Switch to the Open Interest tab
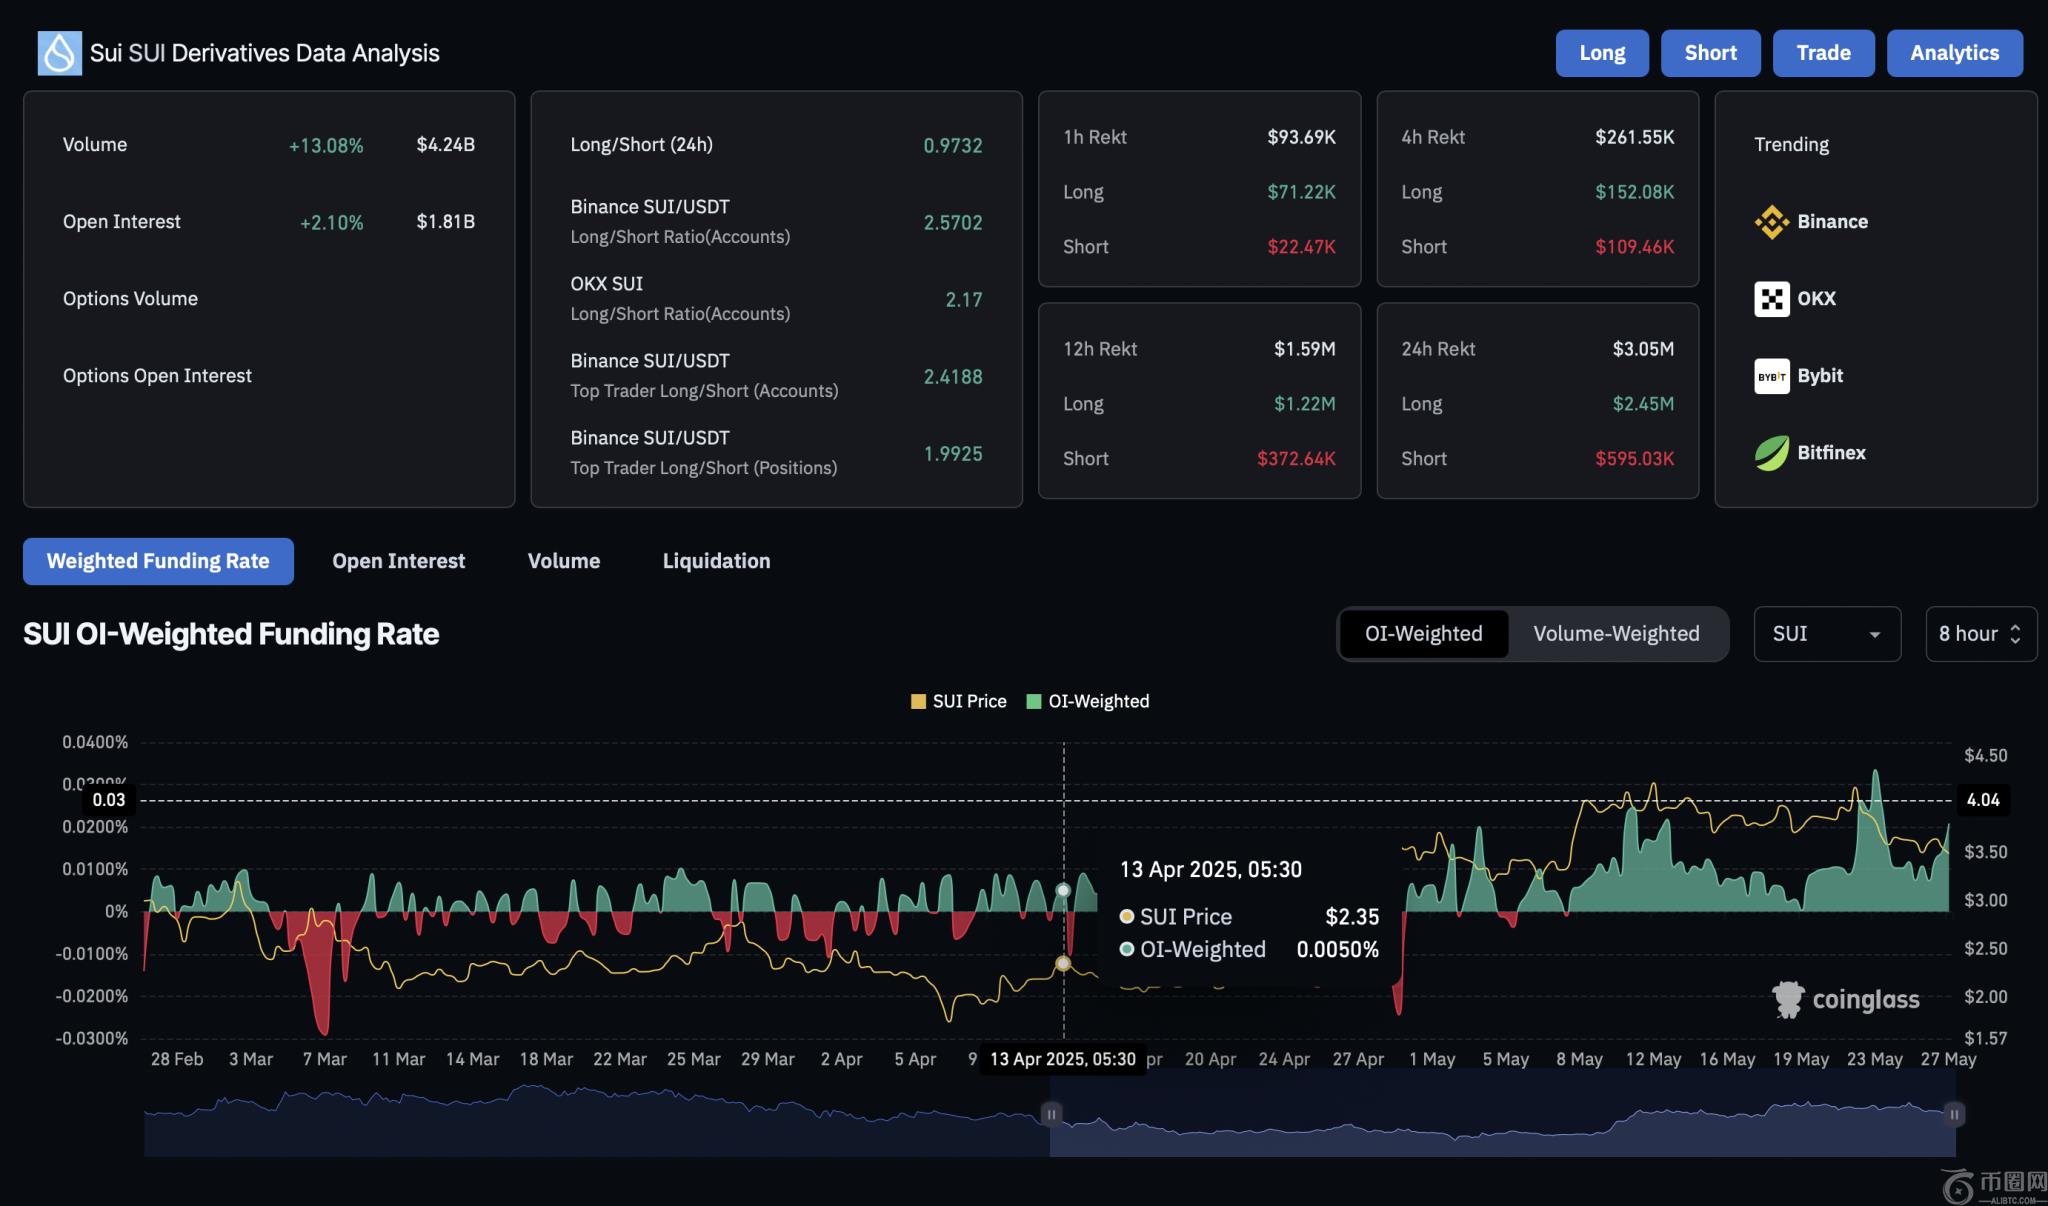 (398, 561)
